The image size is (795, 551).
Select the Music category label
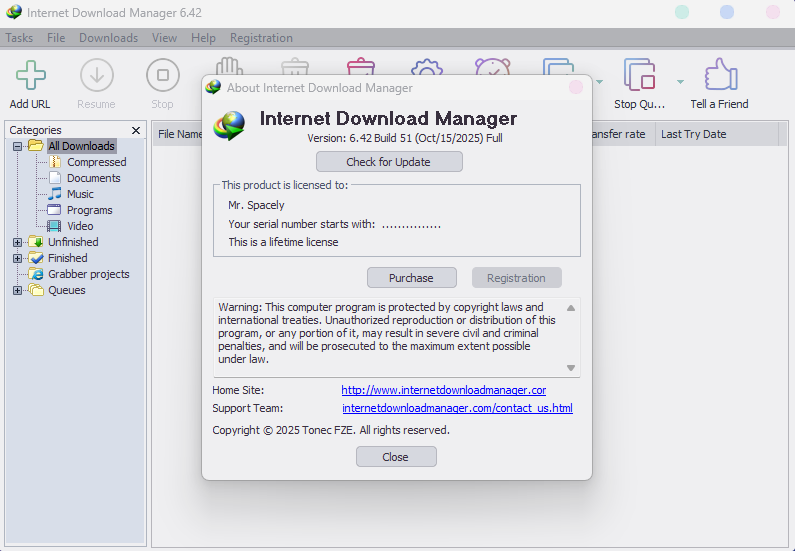80,194
